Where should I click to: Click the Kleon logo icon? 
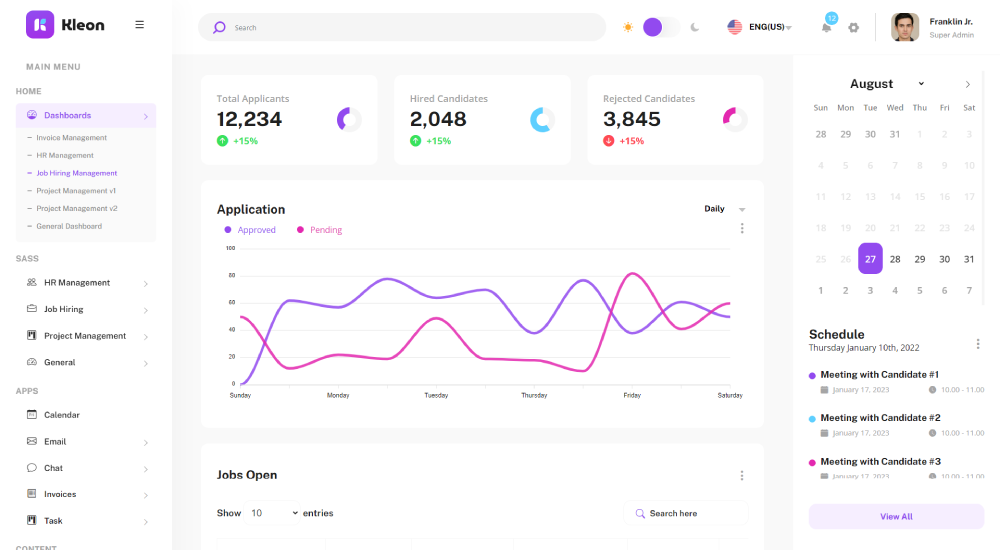coord(40,25)
